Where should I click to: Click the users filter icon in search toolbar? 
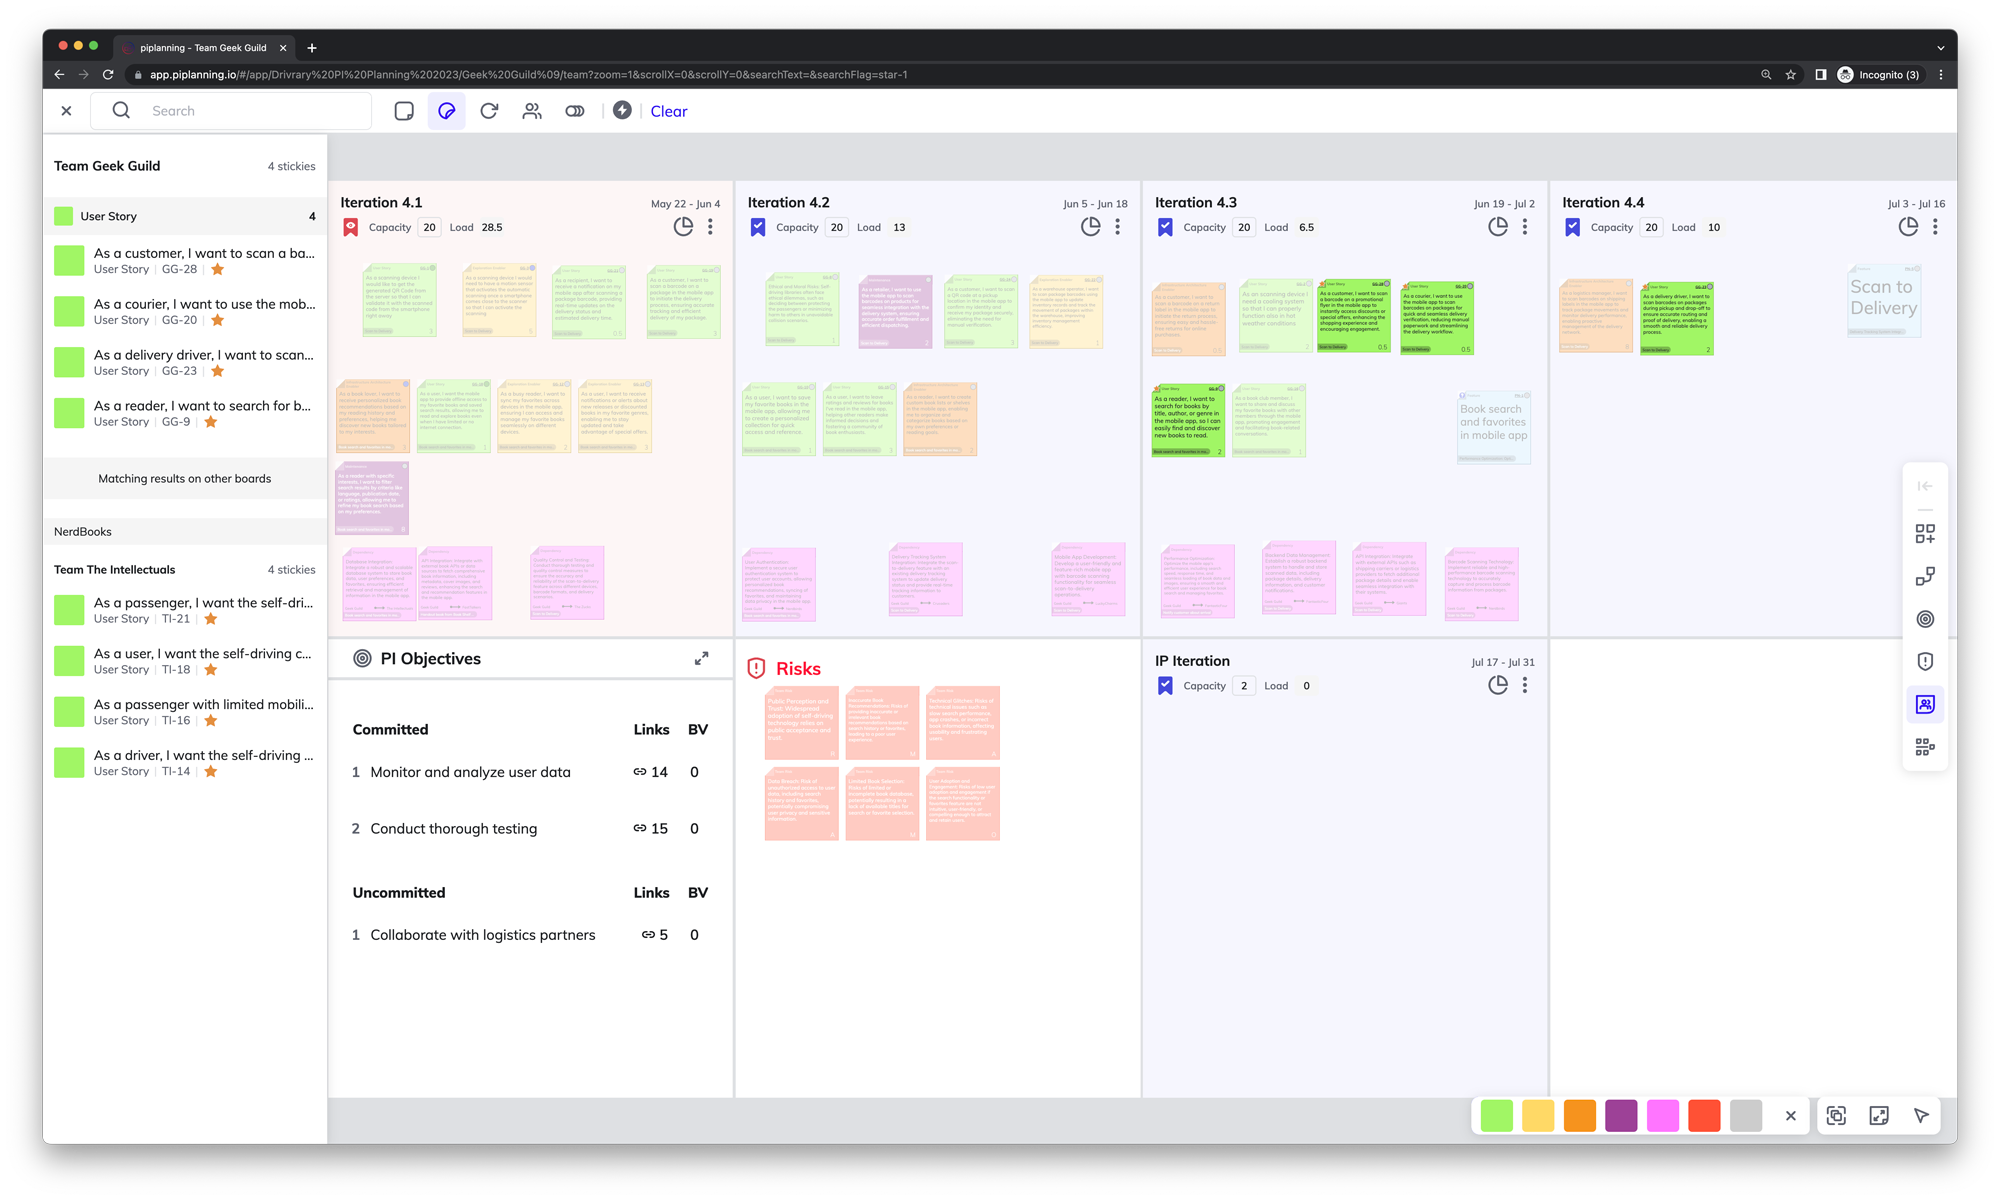pos(532,111)
